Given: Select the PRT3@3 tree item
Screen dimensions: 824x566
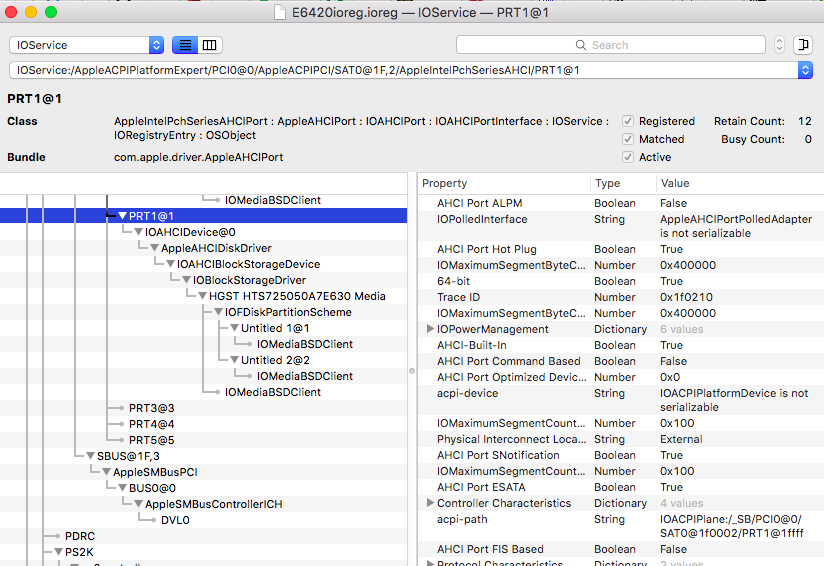Looking at the screenshot, I should (151, 408).
